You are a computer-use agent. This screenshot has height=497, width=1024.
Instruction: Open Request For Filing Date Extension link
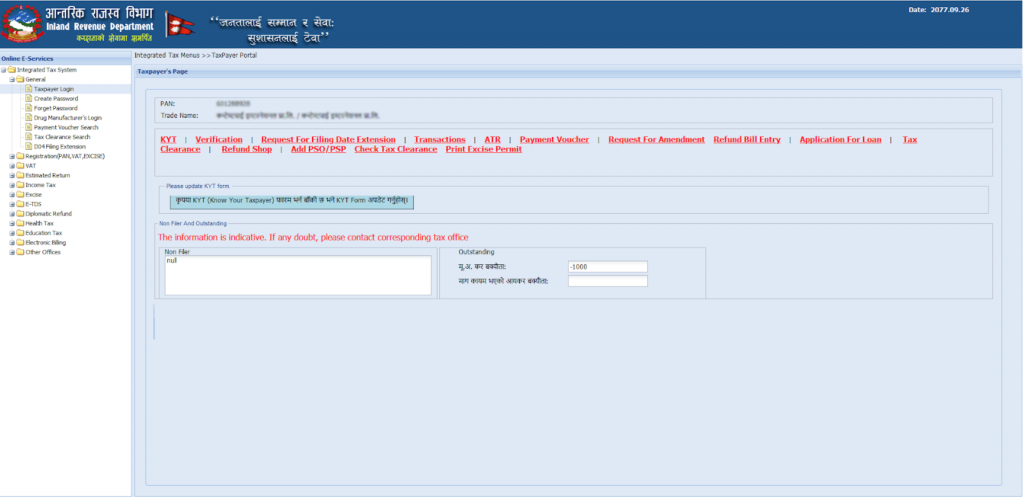[328, 139]
